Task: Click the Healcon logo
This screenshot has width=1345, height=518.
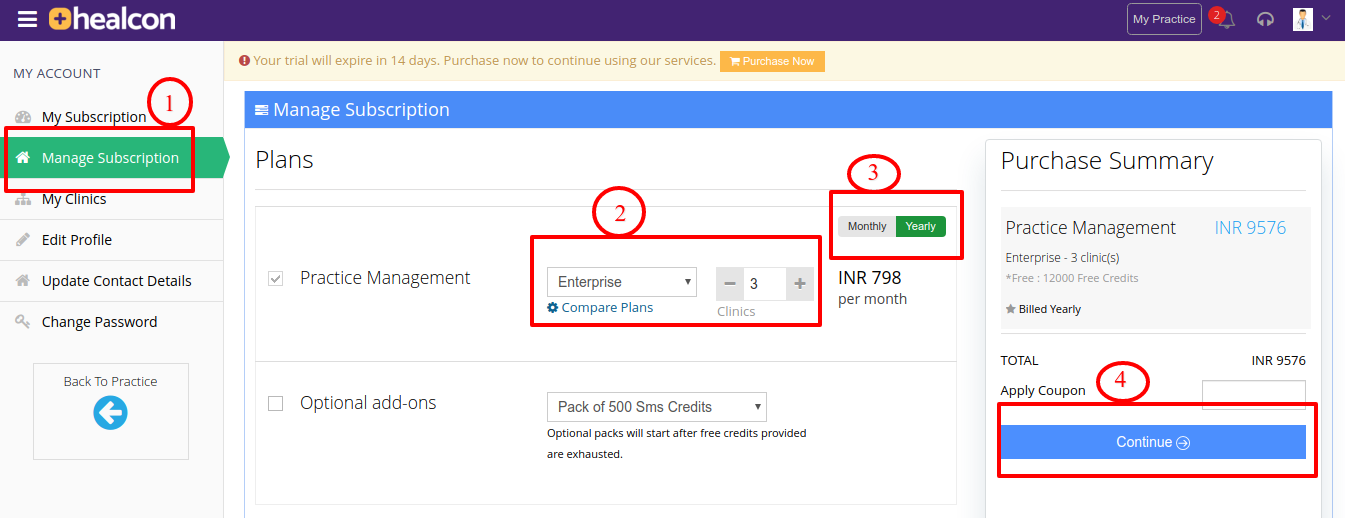Action: tap(112, 19)
